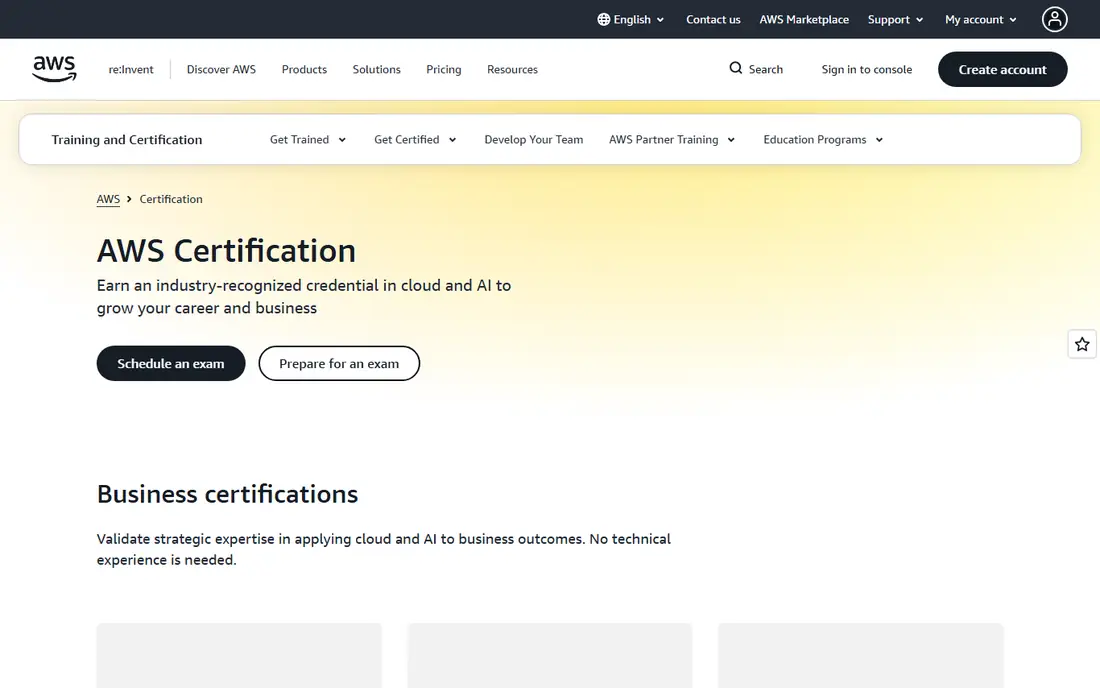Image resolution: width=1100 pixels, height=688 pixels.
Task: Expand the Support menu
Action: (895, 20)
